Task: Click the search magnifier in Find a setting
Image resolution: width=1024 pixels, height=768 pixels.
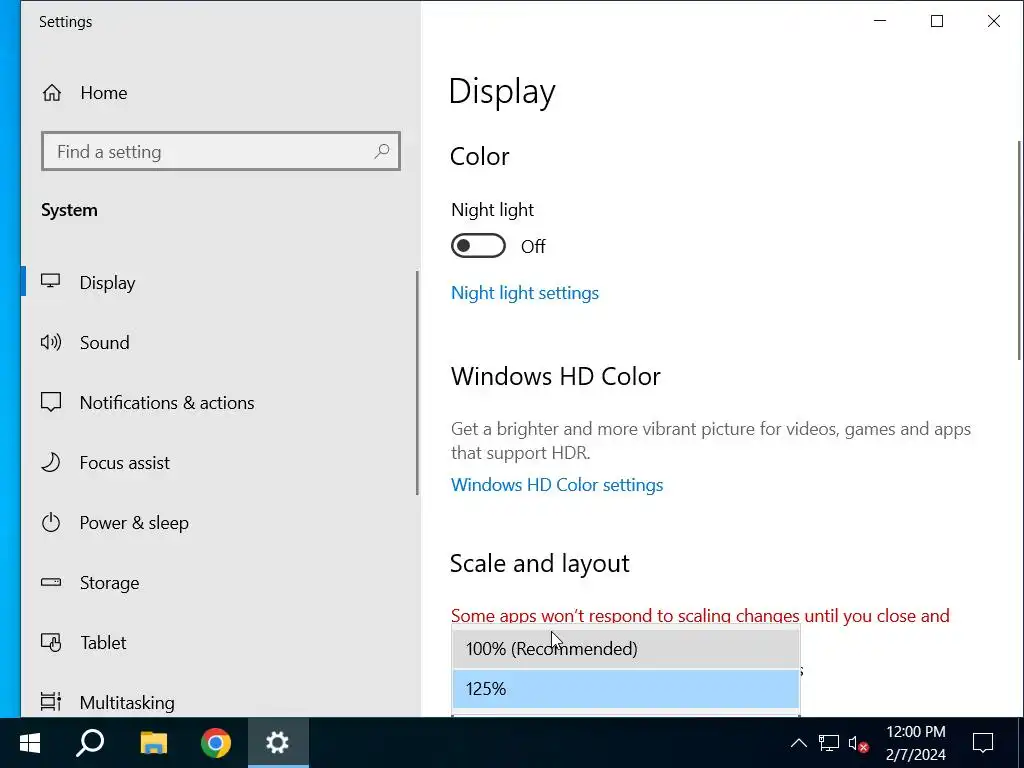Action: point(382,152)
